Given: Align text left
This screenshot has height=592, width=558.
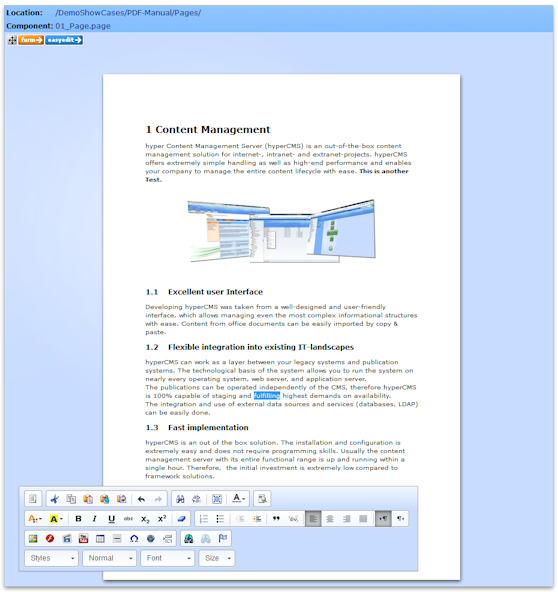Looking at the screenshot, I should coord(313,519).
